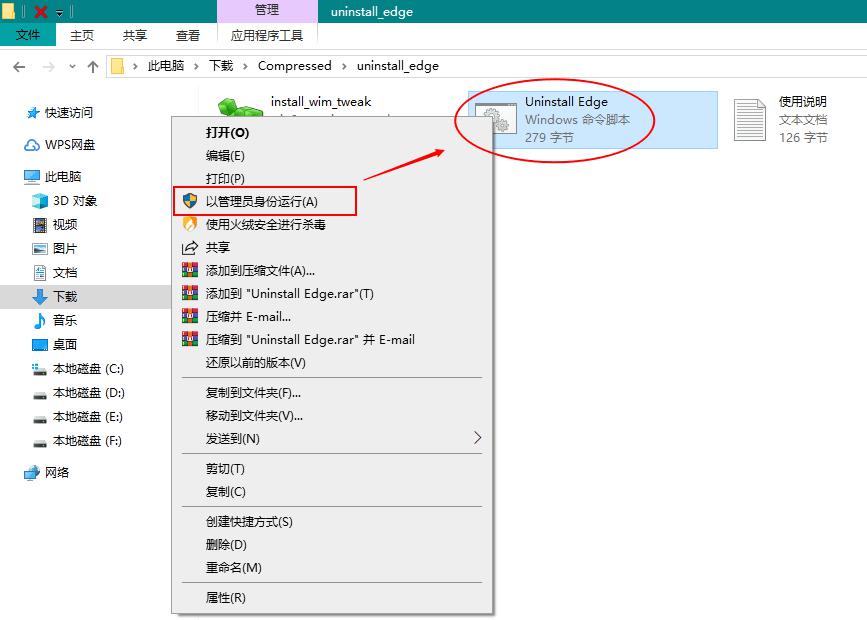Click the 图片 folder icon
The height and width of the screenshot is (620, 867).
(x=40, y=249)
